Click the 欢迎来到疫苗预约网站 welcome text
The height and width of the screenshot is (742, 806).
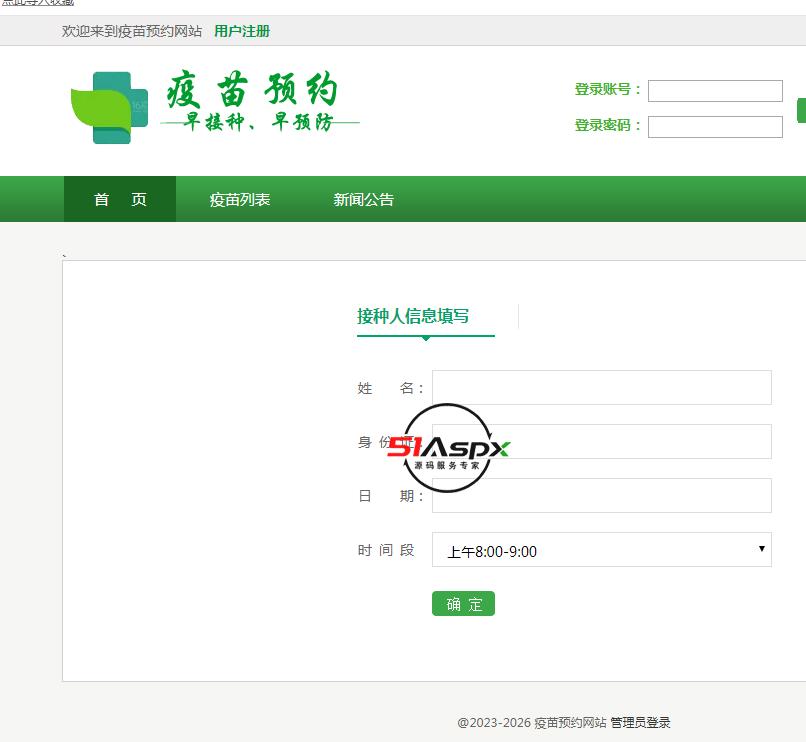(x=132, y=31)
